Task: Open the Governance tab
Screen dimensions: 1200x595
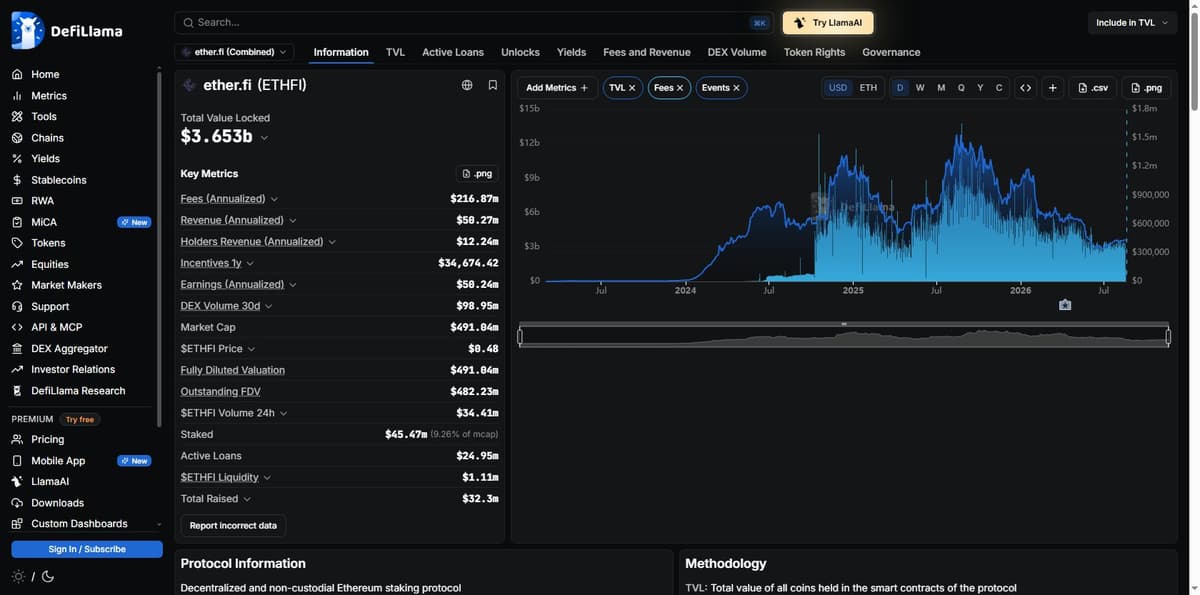Action: tap(891, 52)
